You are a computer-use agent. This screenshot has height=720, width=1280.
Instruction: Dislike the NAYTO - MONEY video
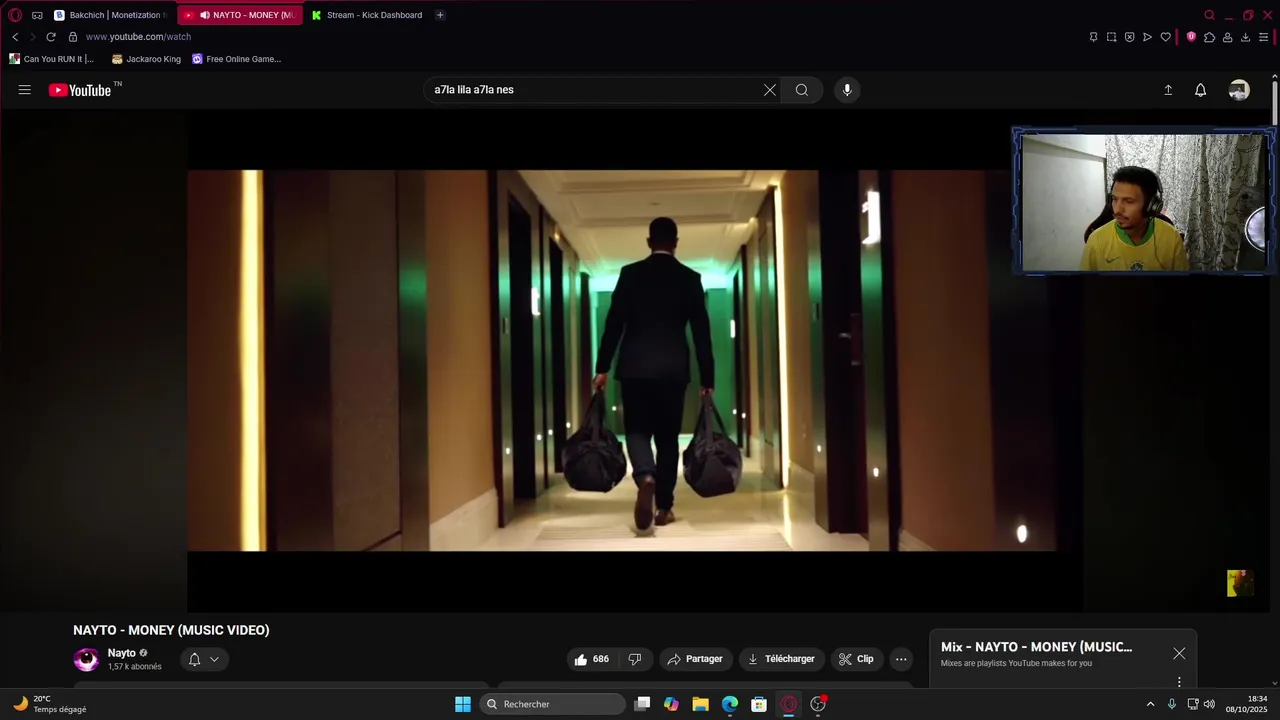click(634, 659)
